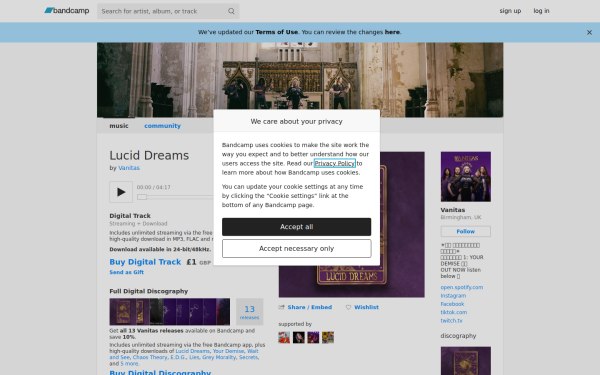Image resolution: width=600 pixels, height=375 pixels.
Task: Open the sidebar discography album thumbnail
Action: (466, 361)
